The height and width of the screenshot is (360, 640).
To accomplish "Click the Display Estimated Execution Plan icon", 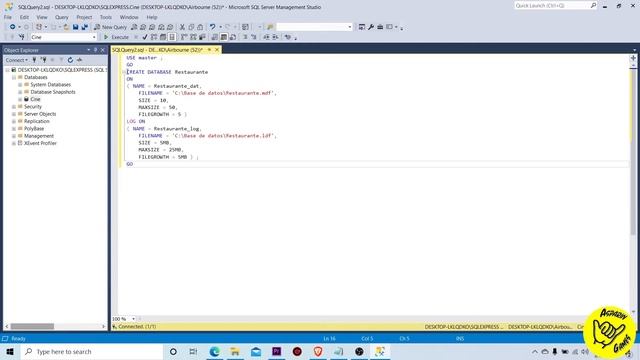I will click(153, 37).
